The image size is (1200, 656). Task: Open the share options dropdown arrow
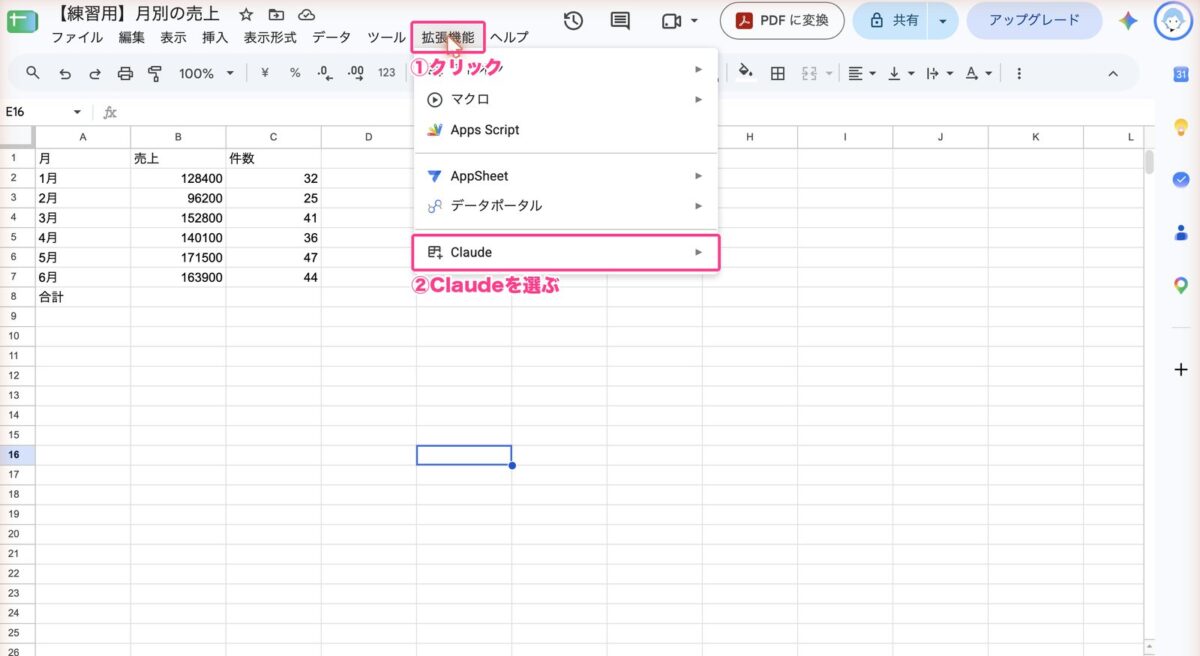point(942,20)
